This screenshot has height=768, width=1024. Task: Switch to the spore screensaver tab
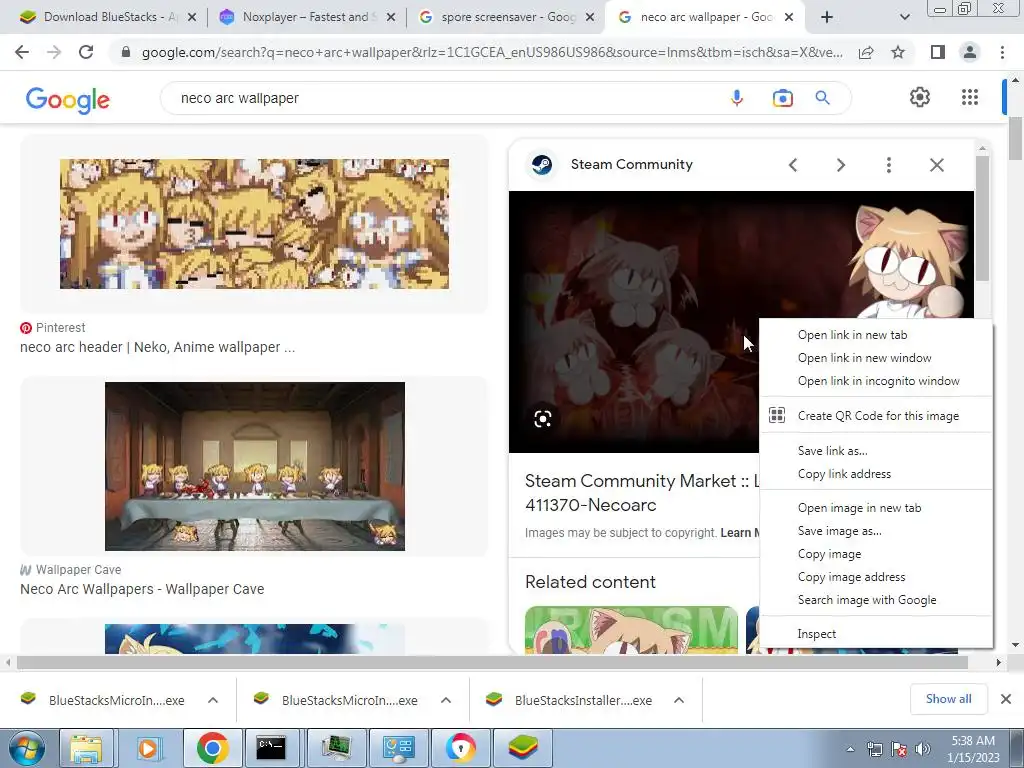(506, 17)
